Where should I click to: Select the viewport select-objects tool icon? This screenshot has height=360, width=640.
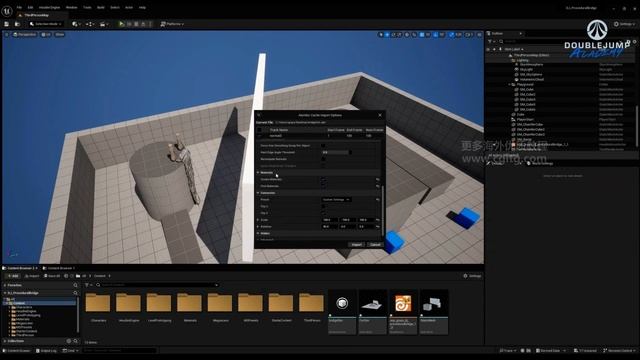pyautogui.click(x=381, y=35)
